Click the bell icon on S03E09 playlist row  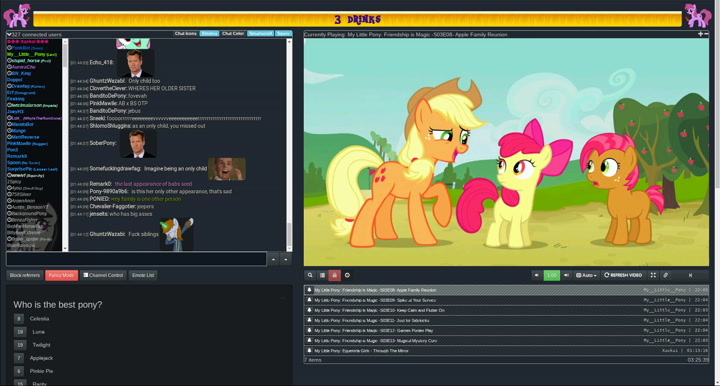[x=309, y=300]
